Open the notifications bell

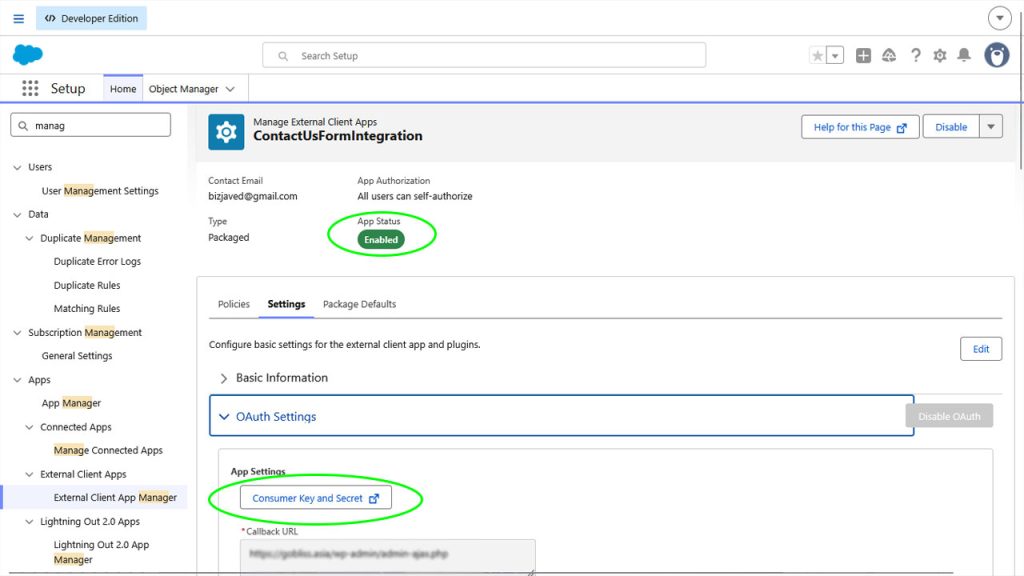[x=964, y=56]
